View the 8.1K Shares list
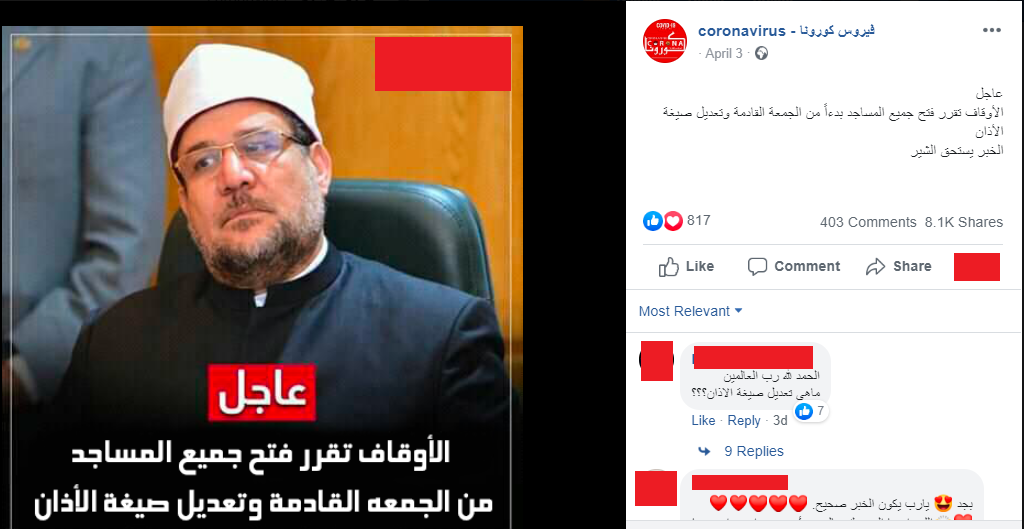Image resolution: width=1024 pixels, height=529 pixels. 964,223
